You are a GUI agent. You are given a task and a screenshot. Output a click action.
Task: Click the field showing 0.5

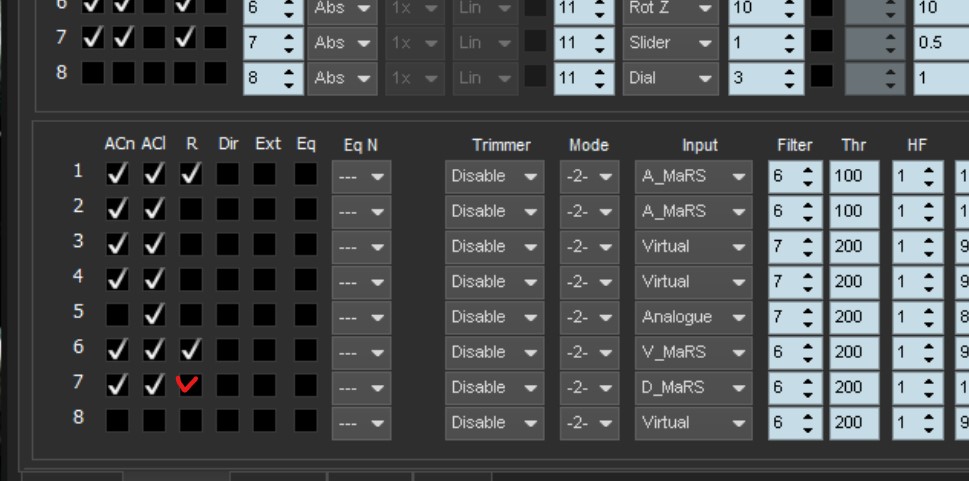tap(940, 43)
